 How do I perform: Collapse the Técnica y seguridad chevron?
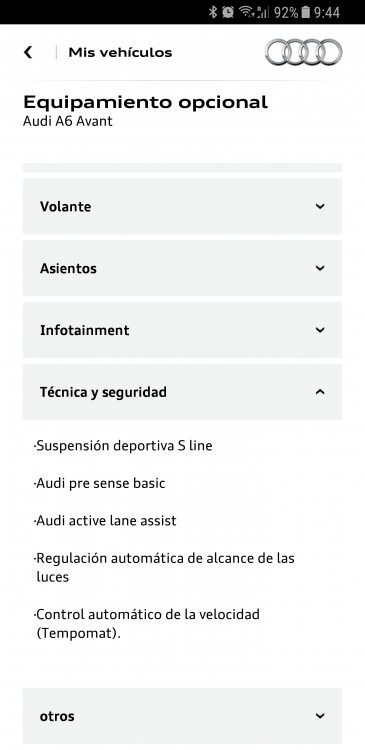[320, 392]
